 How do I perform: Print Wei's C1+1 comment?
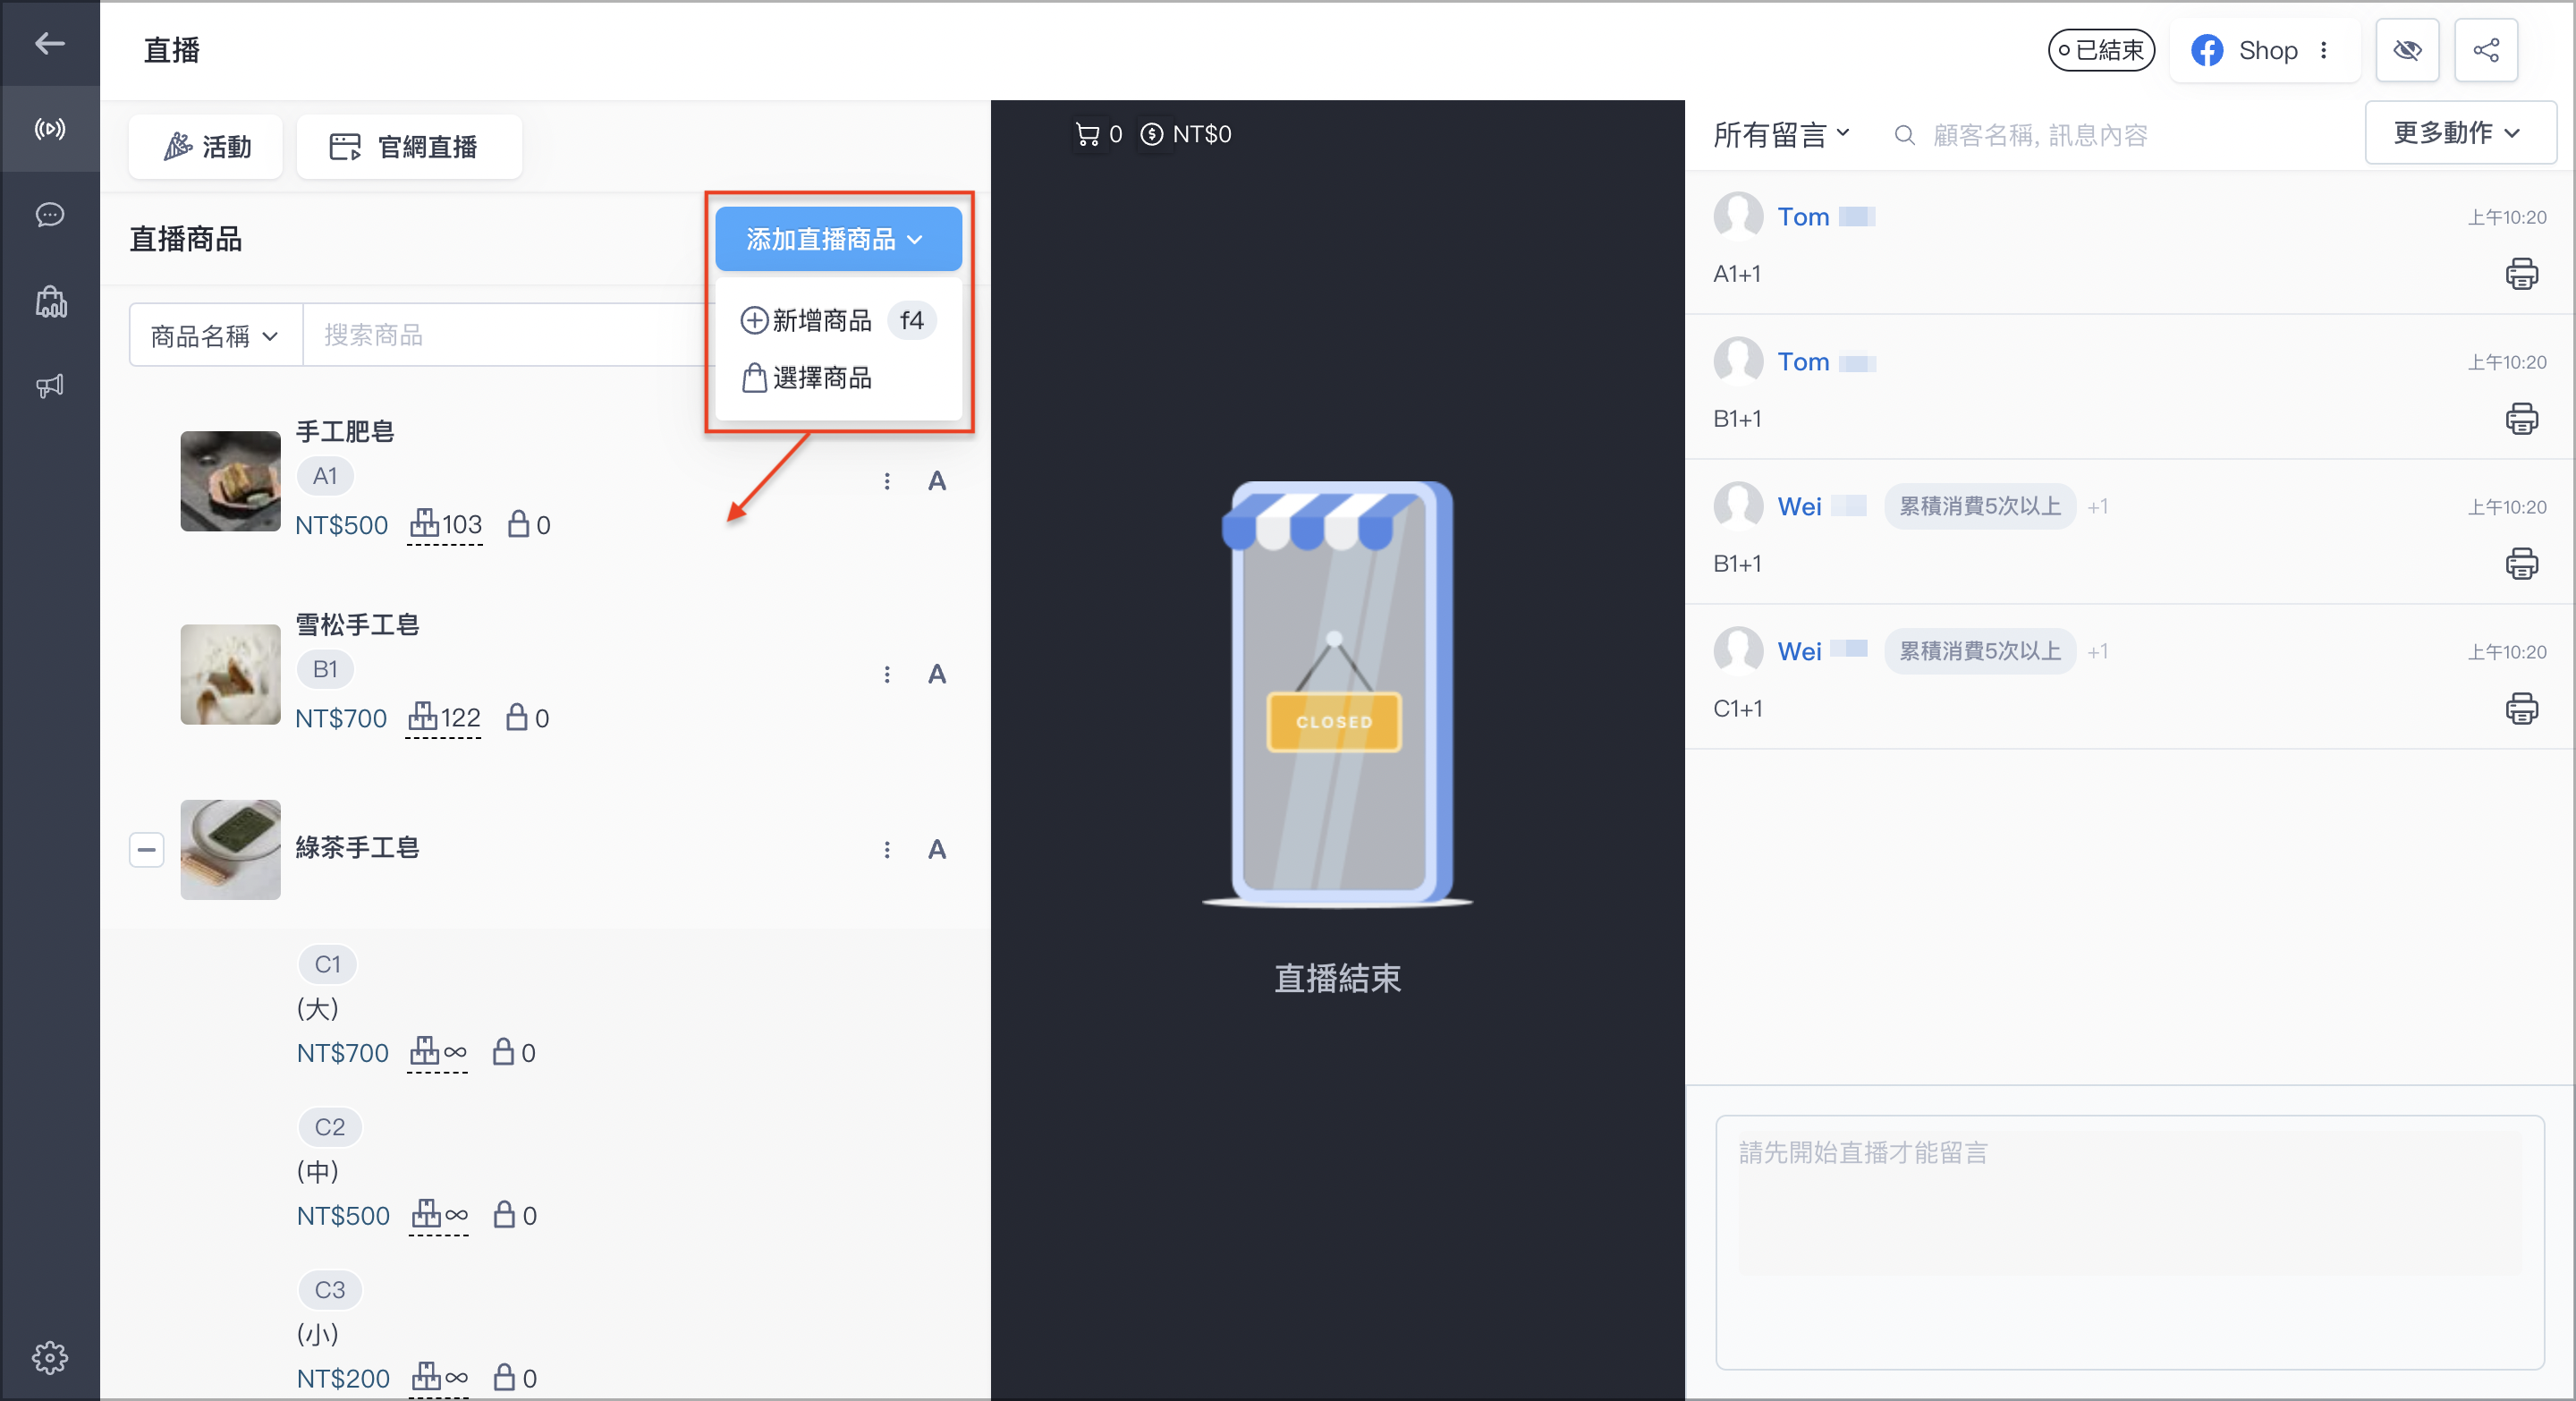coord(2521,709)
